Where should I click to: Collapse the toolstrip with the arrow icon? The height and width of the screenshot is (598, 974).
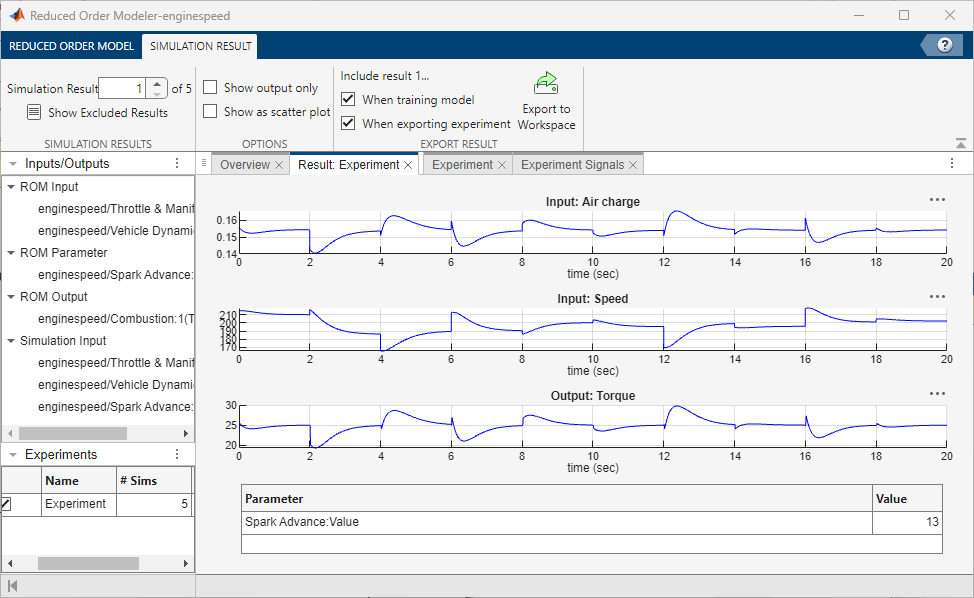point(960,142)
